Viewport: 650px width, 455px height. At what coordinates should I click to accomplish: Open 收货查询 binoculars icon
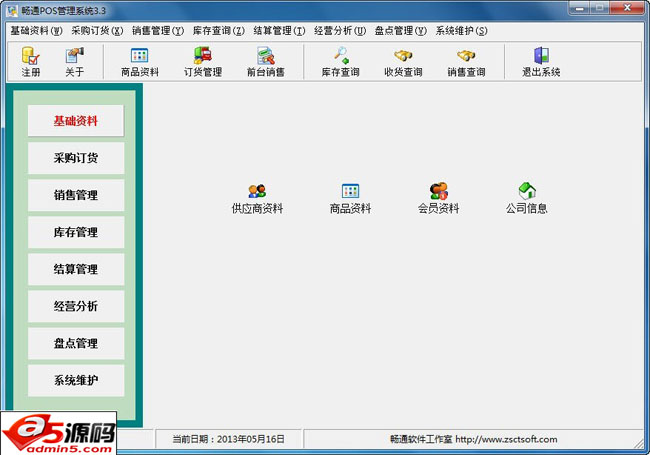tap(403, 62)
